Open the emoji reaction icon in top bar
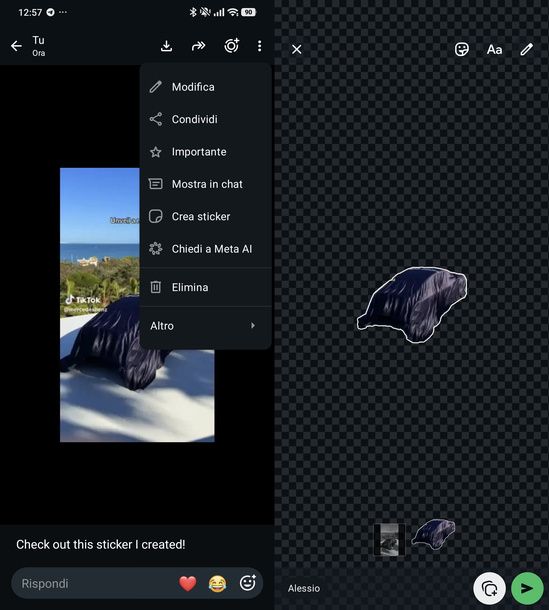This screenshot has height=610, width=549. point(232,46)
